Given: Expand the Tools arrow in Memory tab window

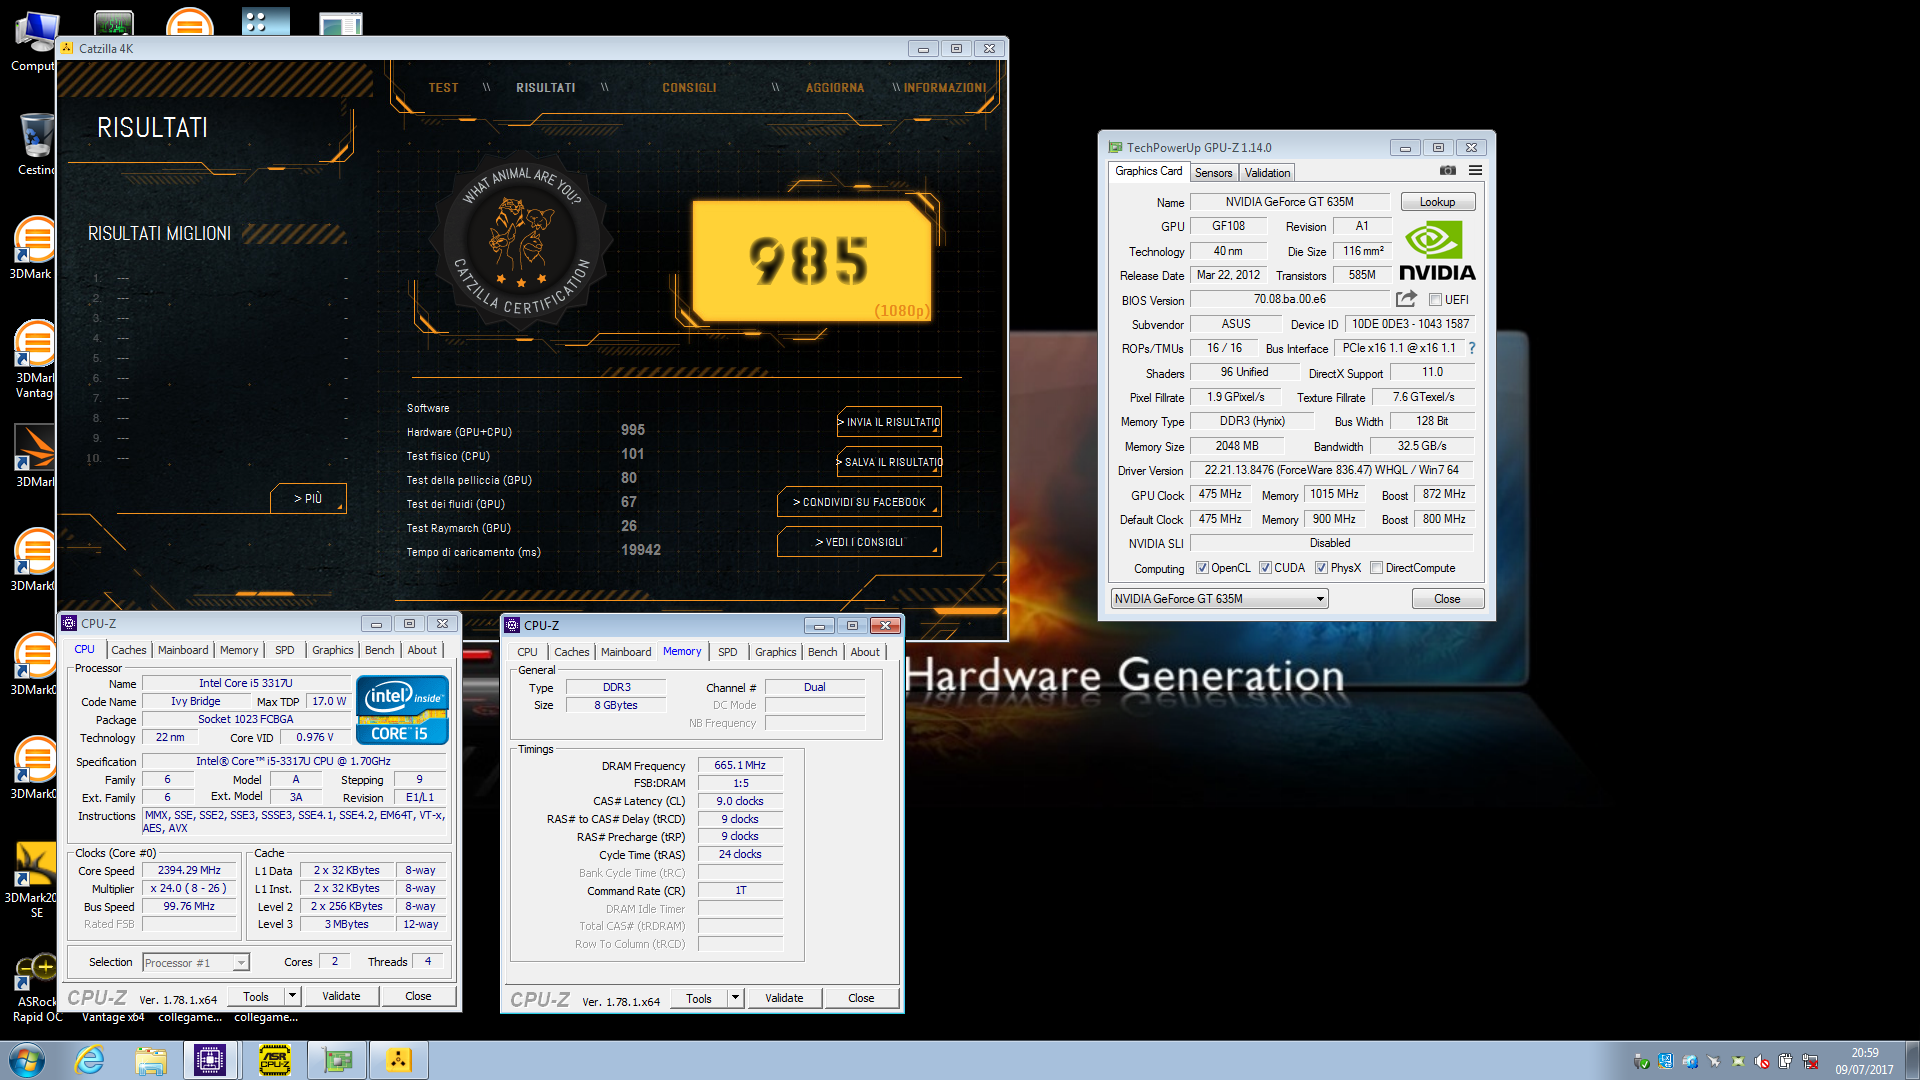Looking at the screenshot, I should point(735,998).
